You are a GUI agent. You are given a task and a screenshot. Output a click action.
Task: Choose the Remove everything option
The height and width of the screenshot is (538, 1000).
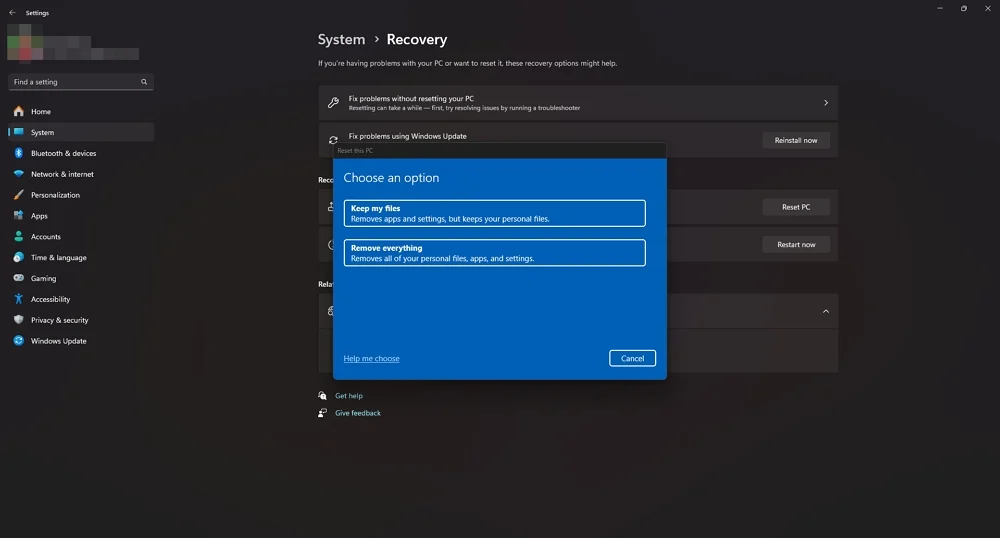494,253
